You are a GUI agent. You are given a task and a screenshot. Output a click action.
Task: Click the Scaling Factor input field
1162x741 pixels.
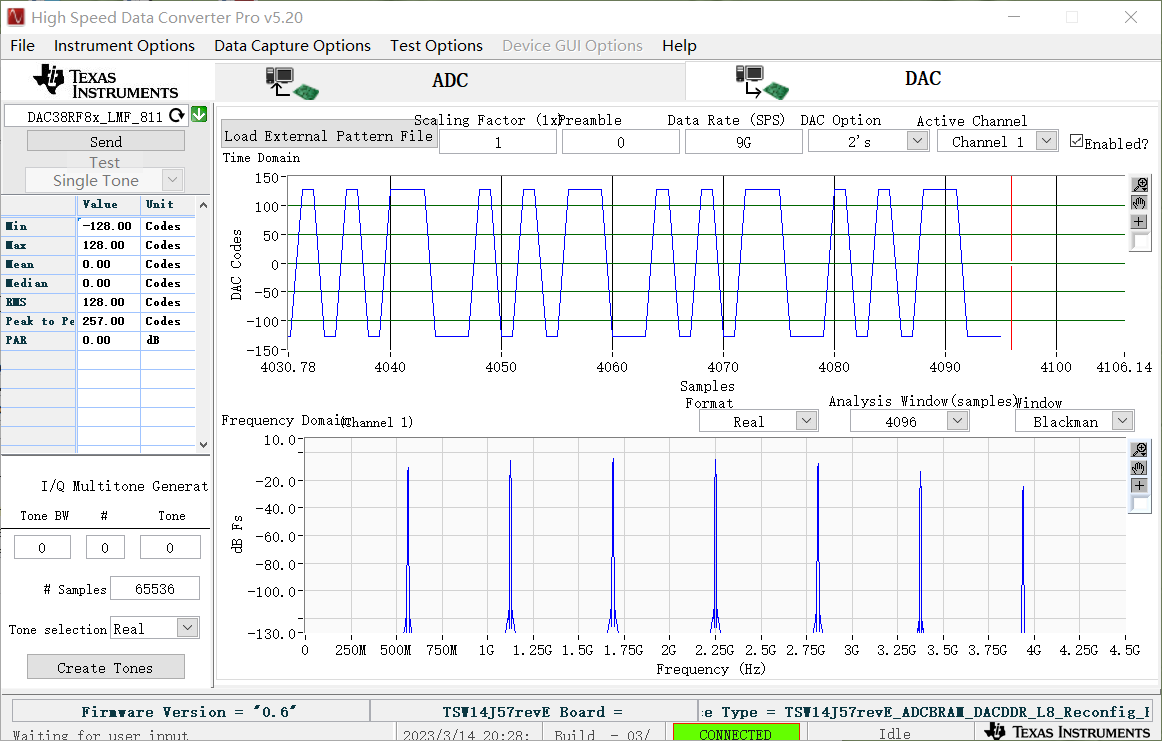coord(498,142)
